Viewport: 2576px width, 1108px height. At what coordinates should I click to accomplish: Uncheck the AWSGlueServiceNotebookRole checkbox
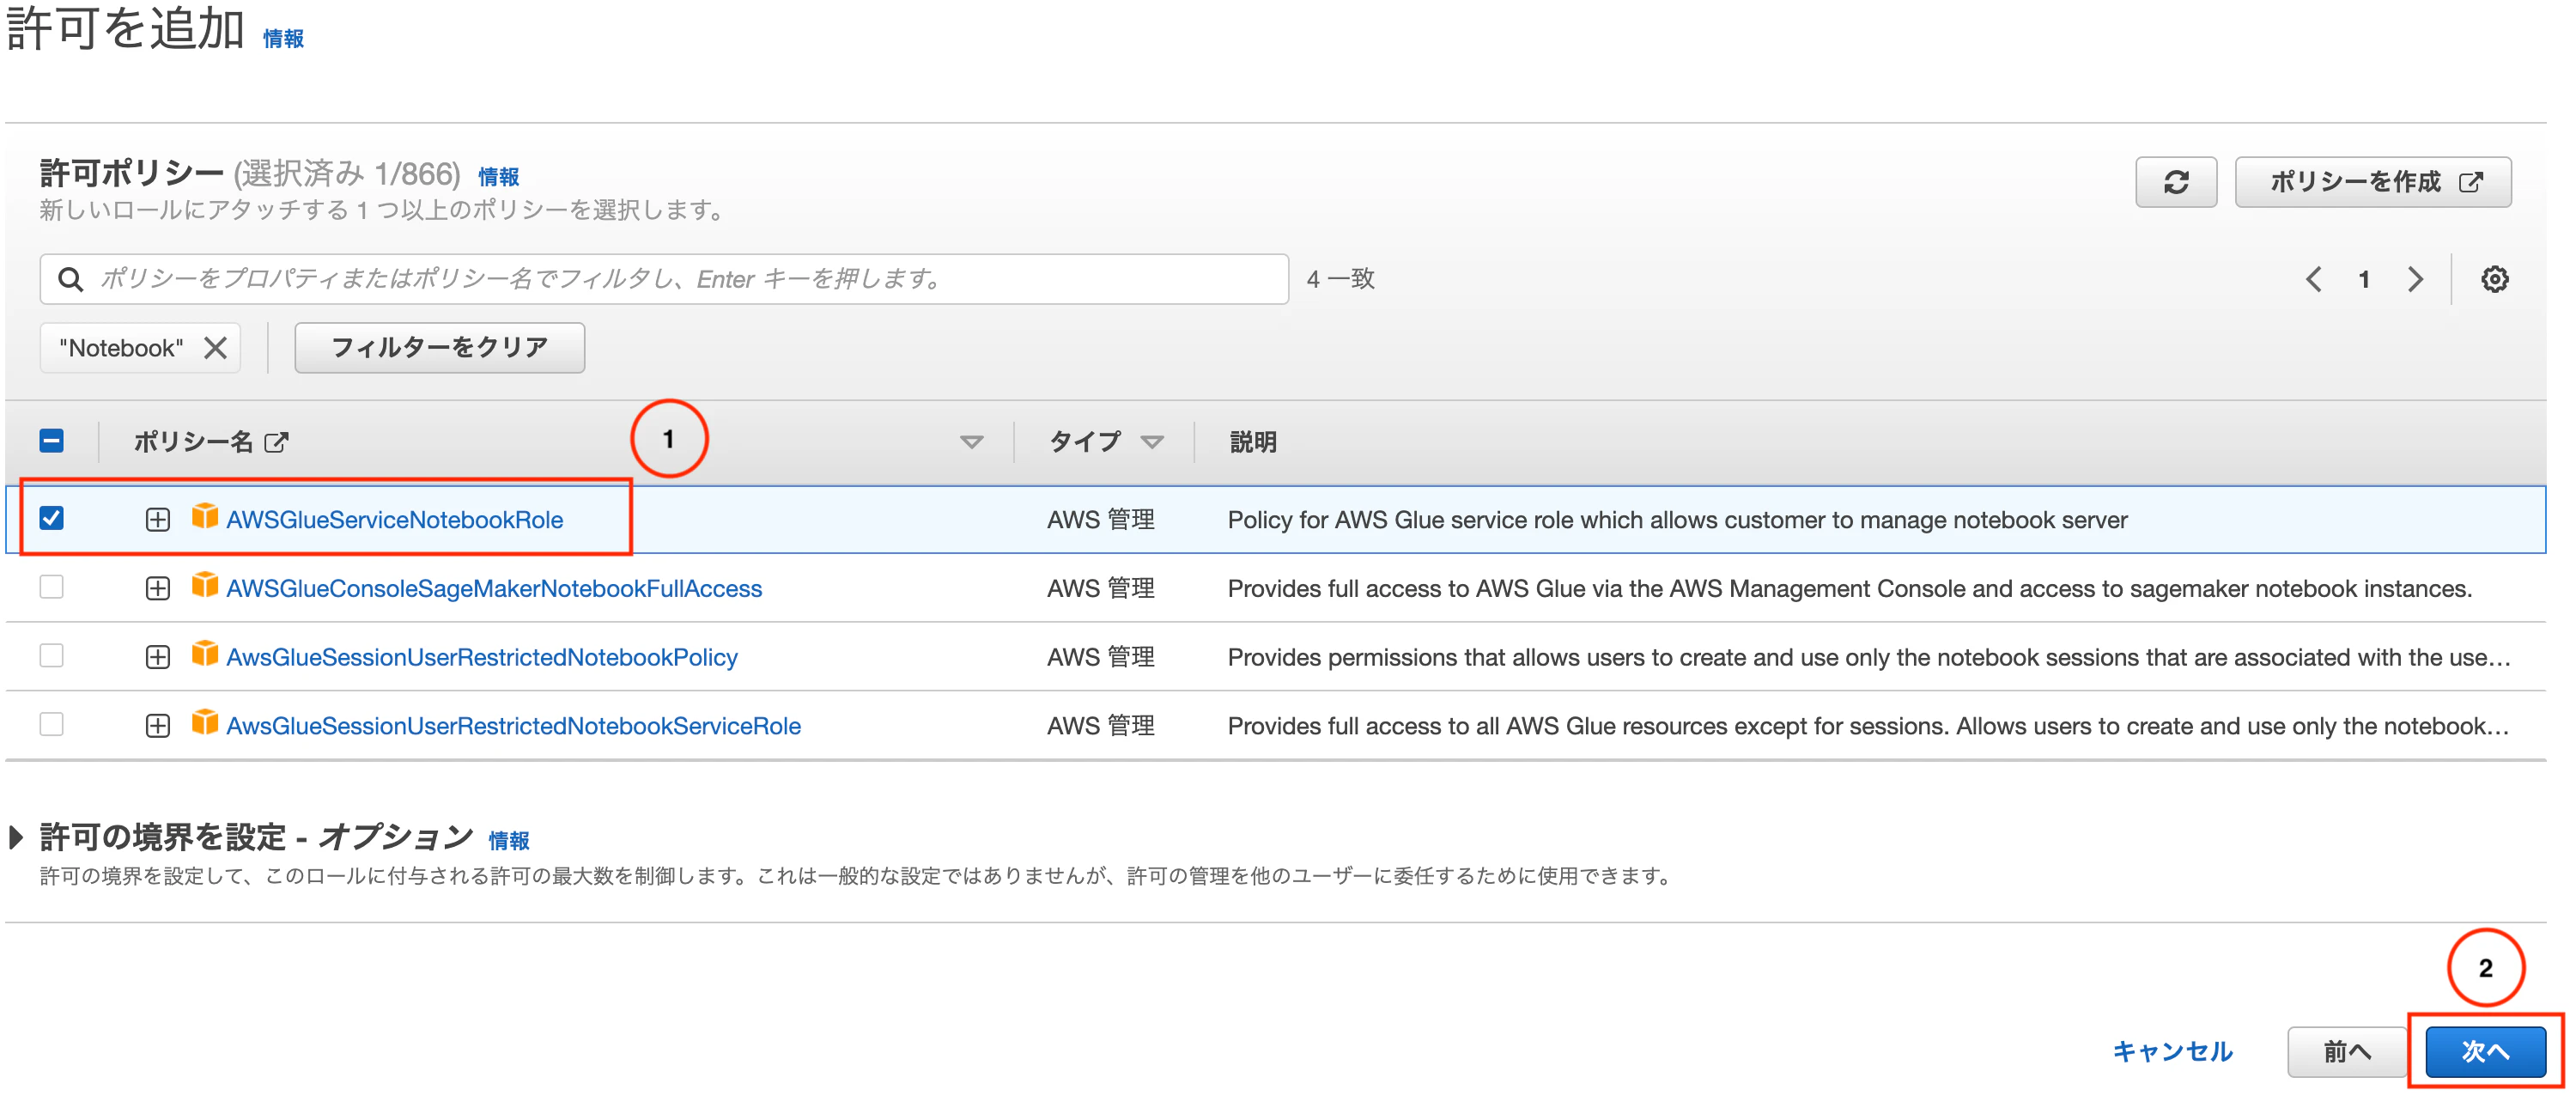pyautogui.click(x=52, y=518)
